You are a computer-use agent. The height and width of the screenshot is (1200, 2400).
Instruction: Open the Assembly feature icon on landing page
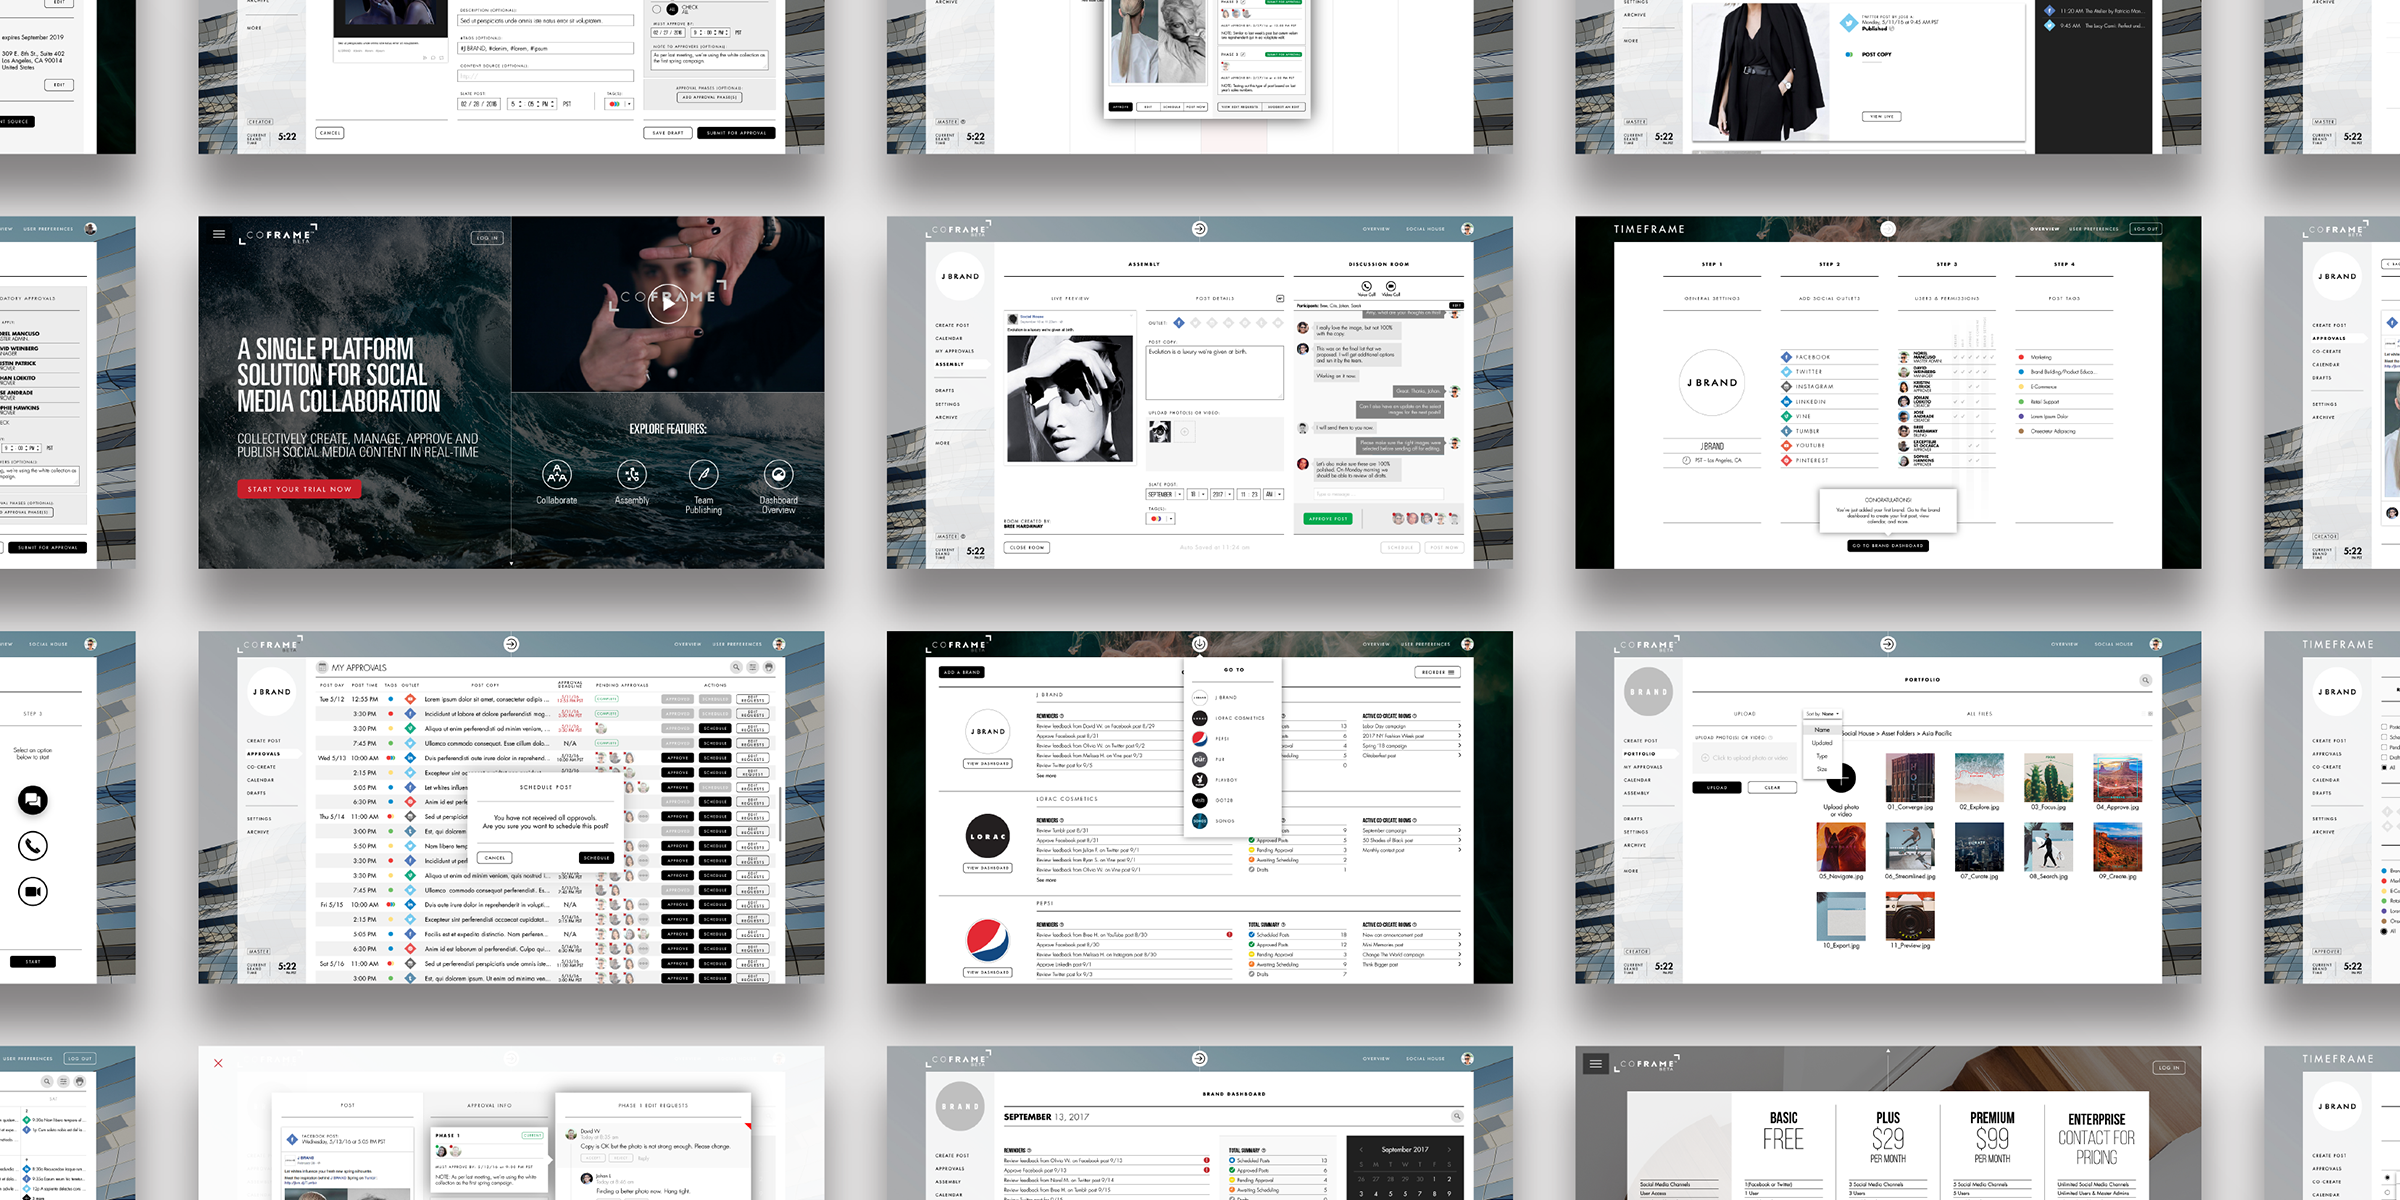631,474
